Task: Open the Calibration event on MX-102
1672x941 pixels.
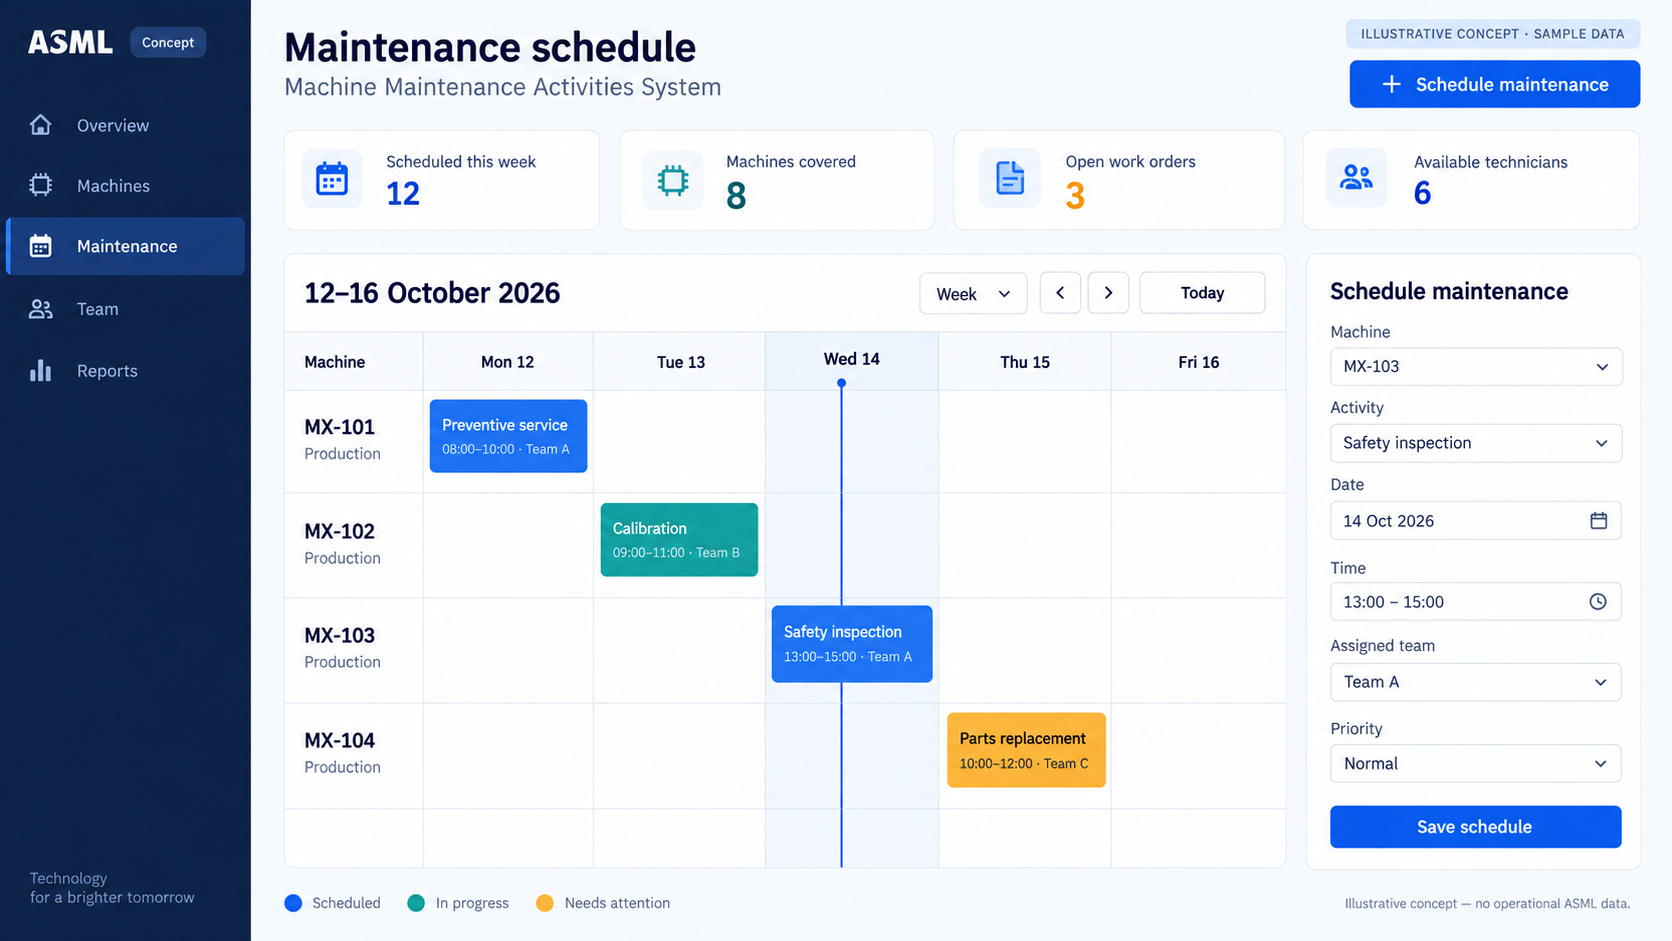Action: (x=679, y=540)
